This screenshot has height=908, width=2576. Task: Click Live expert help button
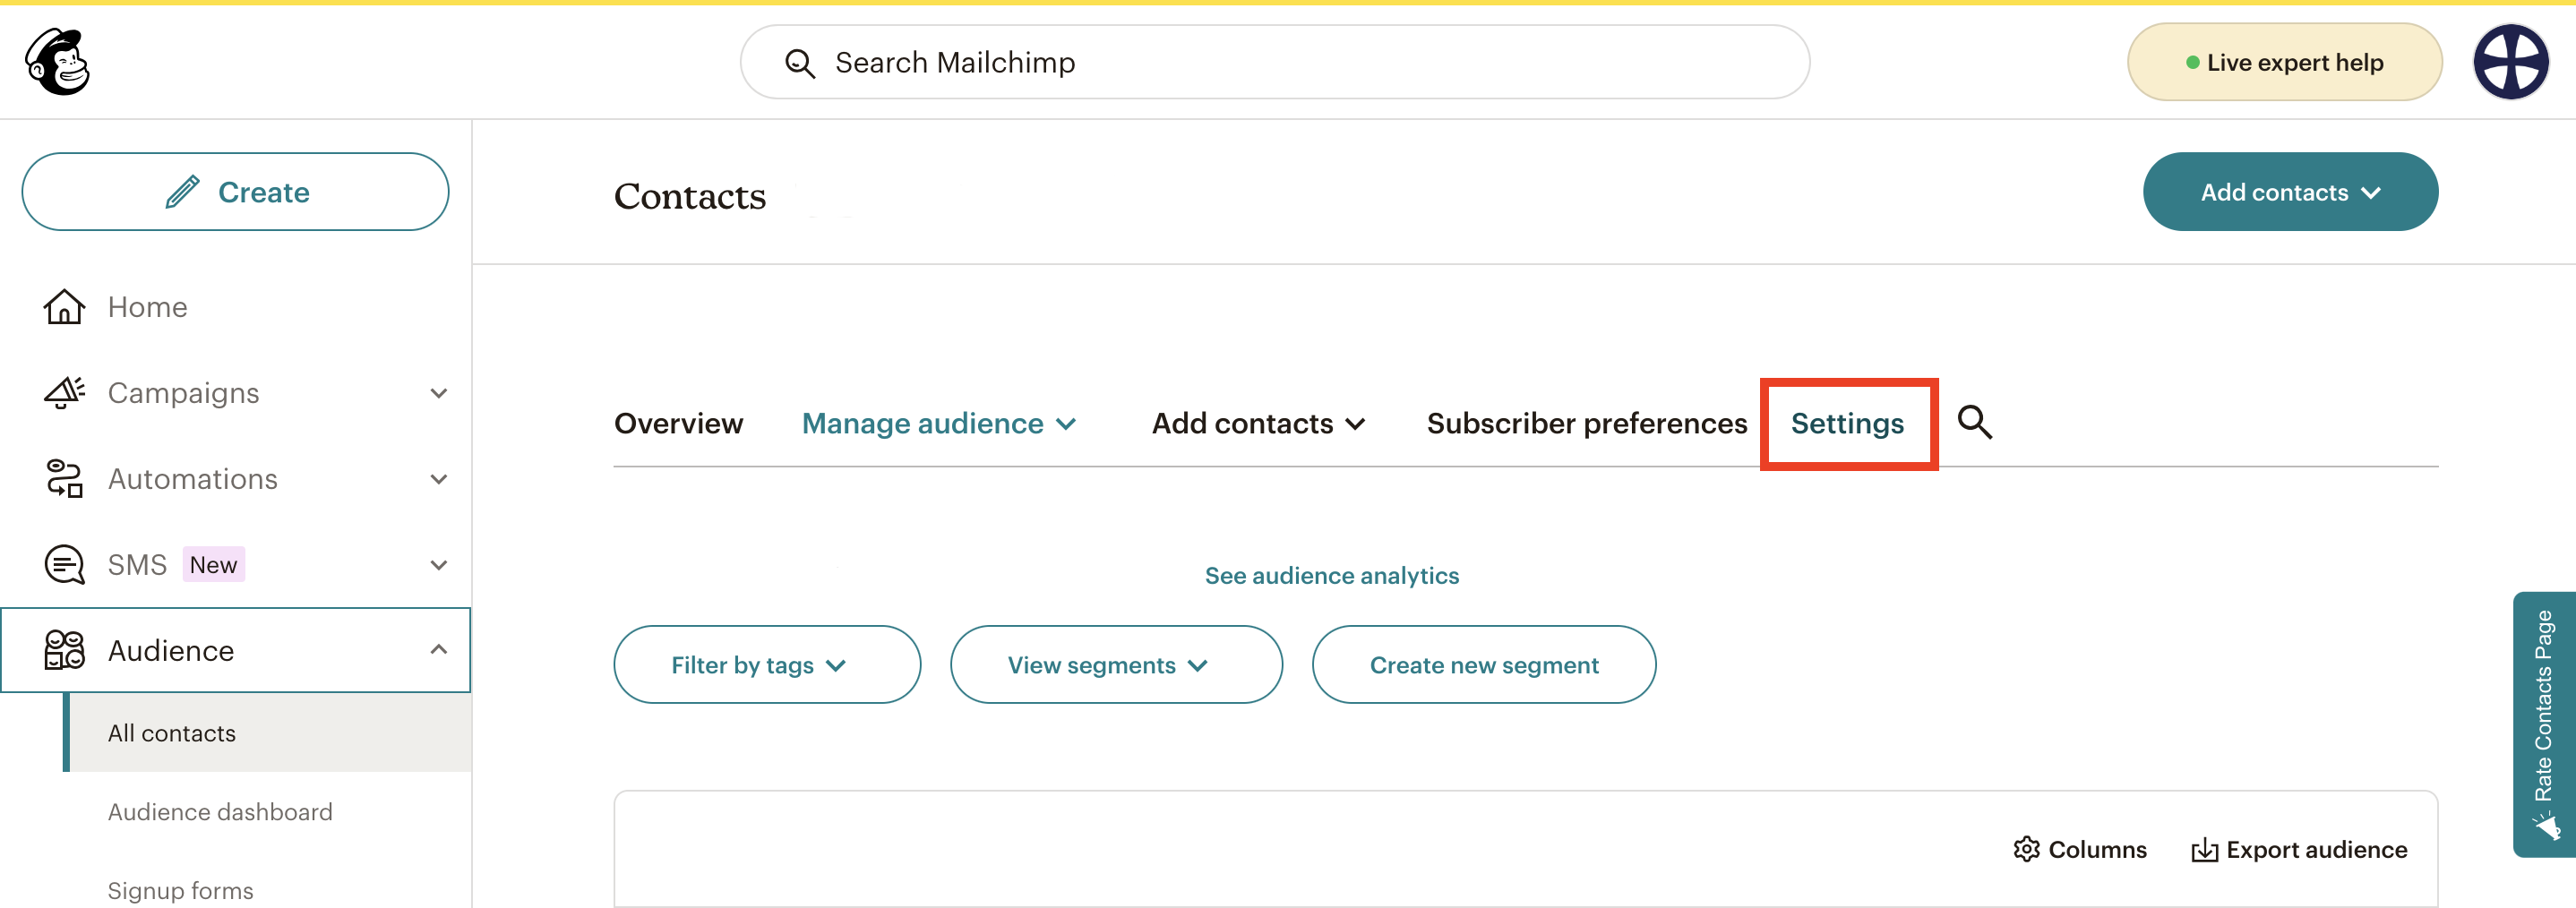click(2284, 62)
